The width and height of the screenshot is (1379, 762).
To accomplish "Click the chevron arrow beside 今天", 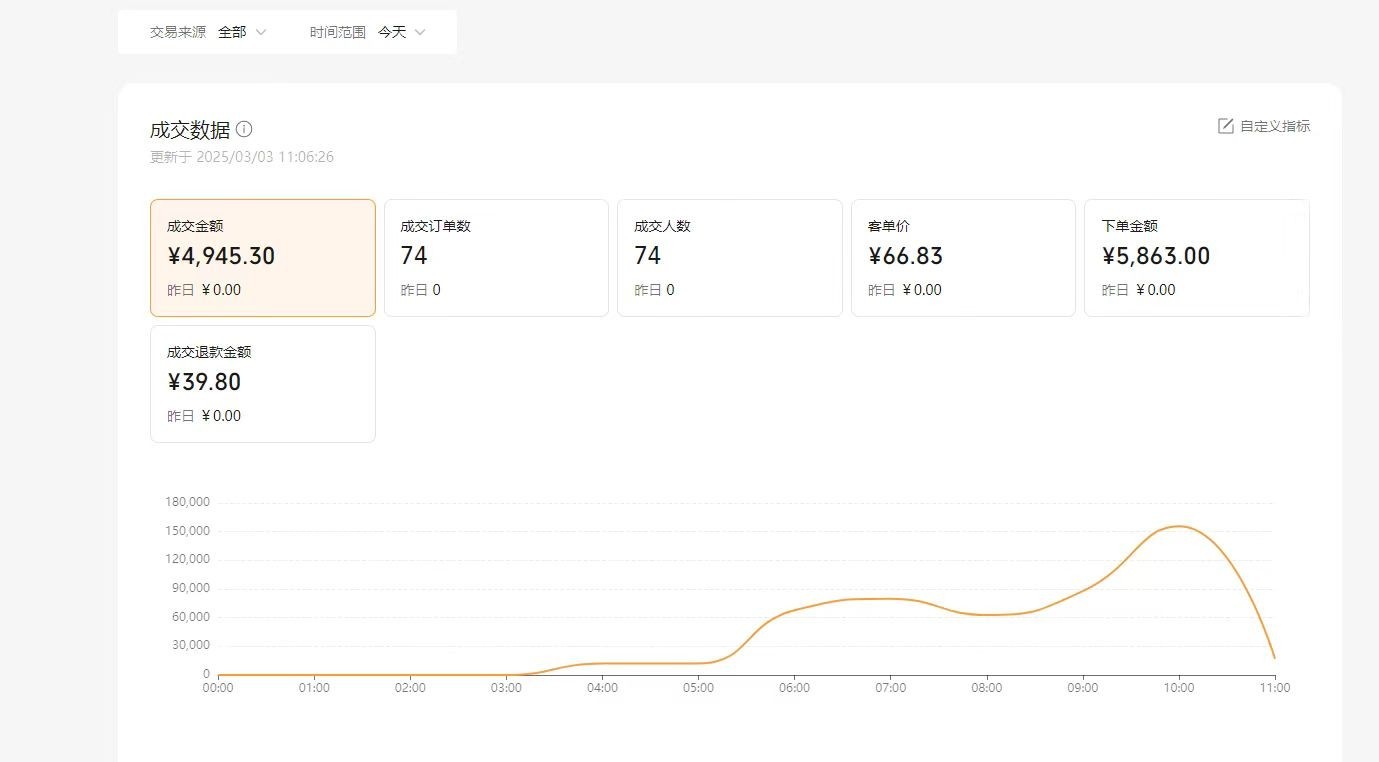I will (420, 32).
